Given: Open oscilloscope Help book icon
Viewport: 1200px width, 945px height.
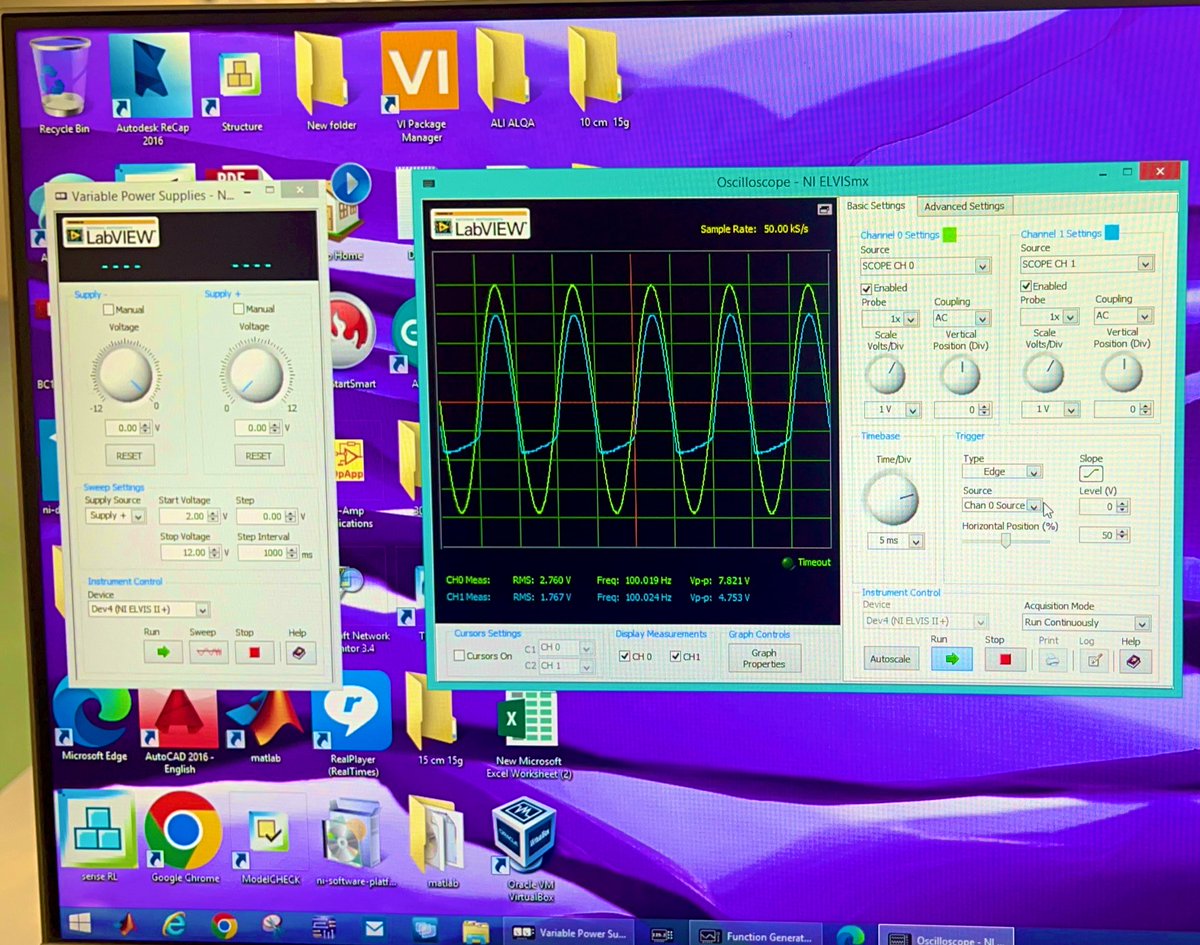Looking at the screenshot, I should (1133, 660).
